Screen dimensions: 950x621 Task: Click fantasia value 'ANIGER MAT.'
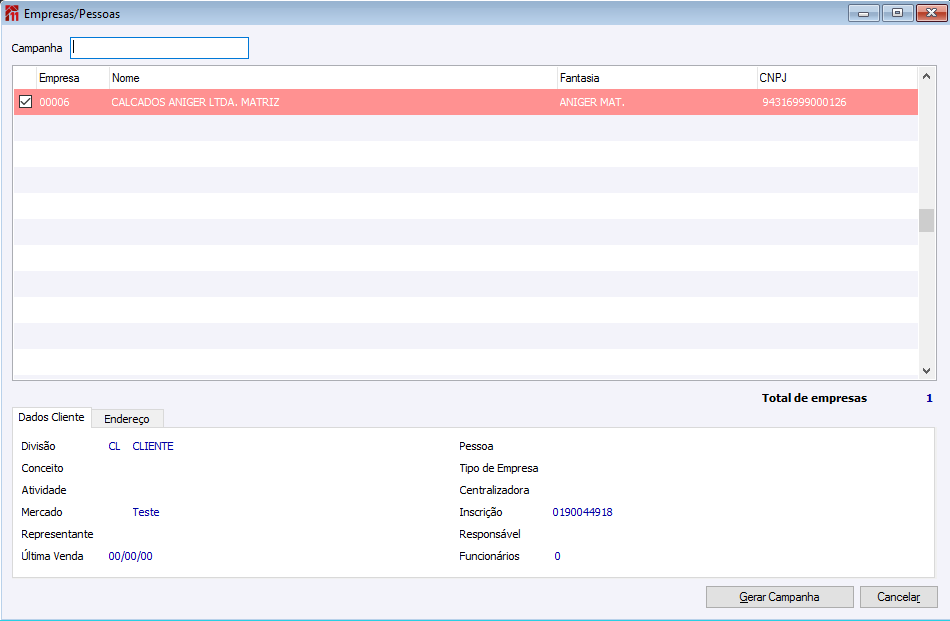(592, 102)
